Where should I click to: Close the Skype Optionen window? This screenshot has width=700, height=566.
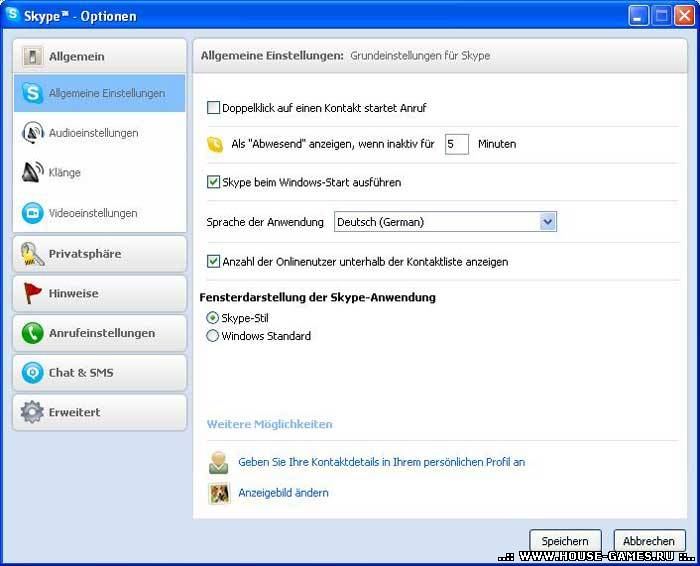point(684,16)
